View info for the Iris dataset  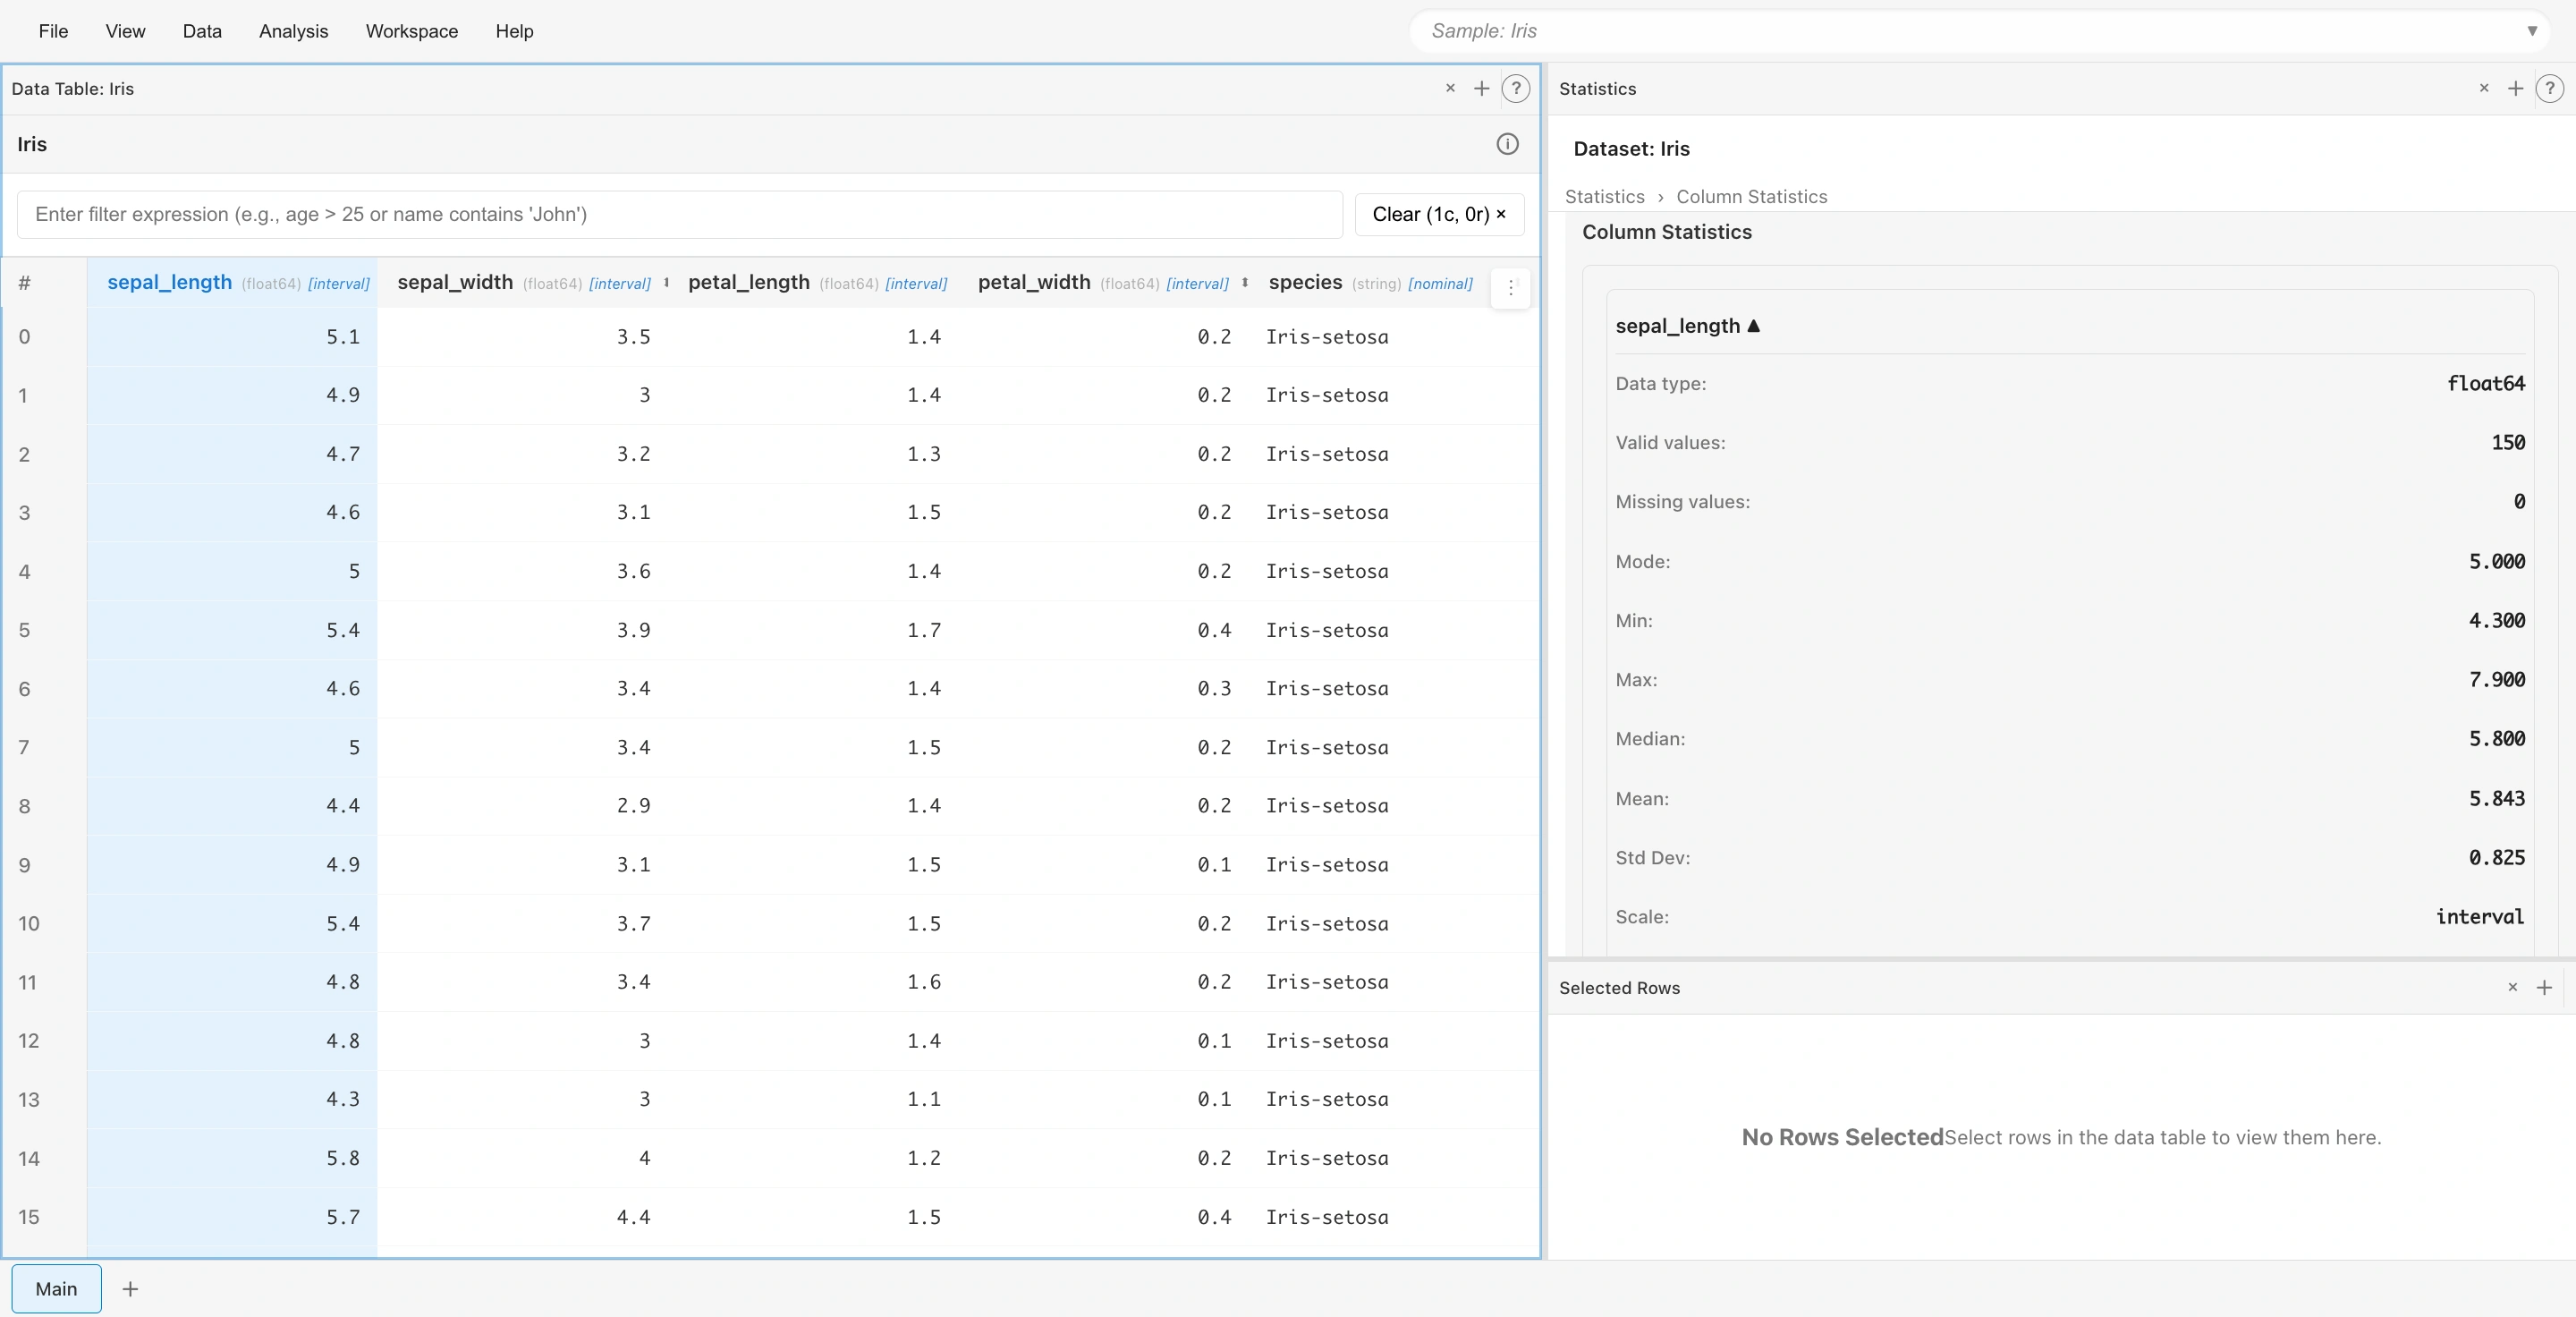(x=1507, y=144)
